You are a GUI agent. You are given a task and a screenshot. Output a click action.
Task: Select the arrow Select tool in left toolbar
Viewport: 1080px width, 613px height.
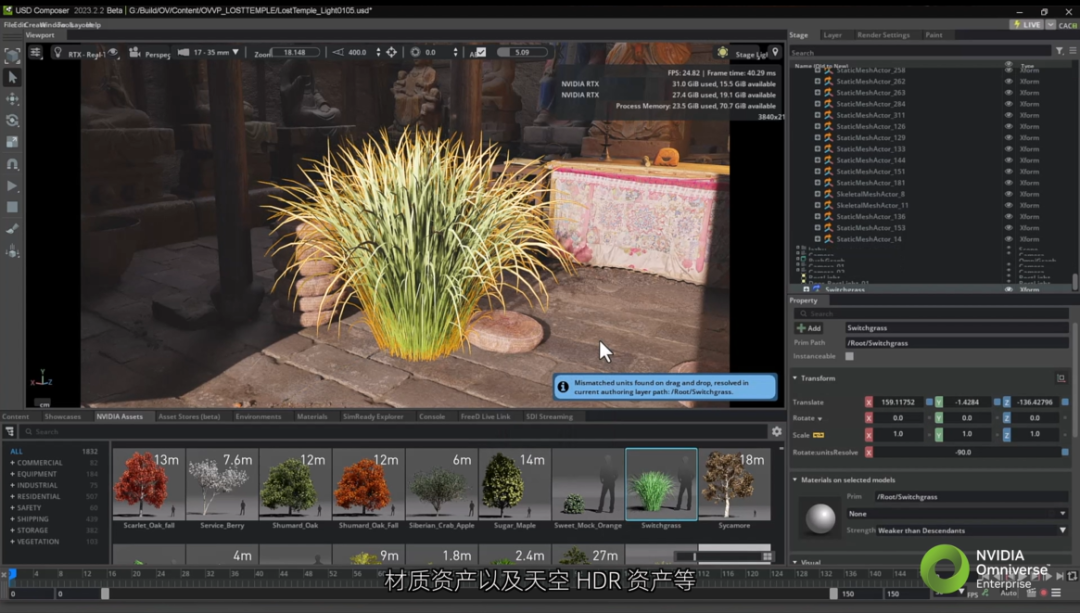12,77
